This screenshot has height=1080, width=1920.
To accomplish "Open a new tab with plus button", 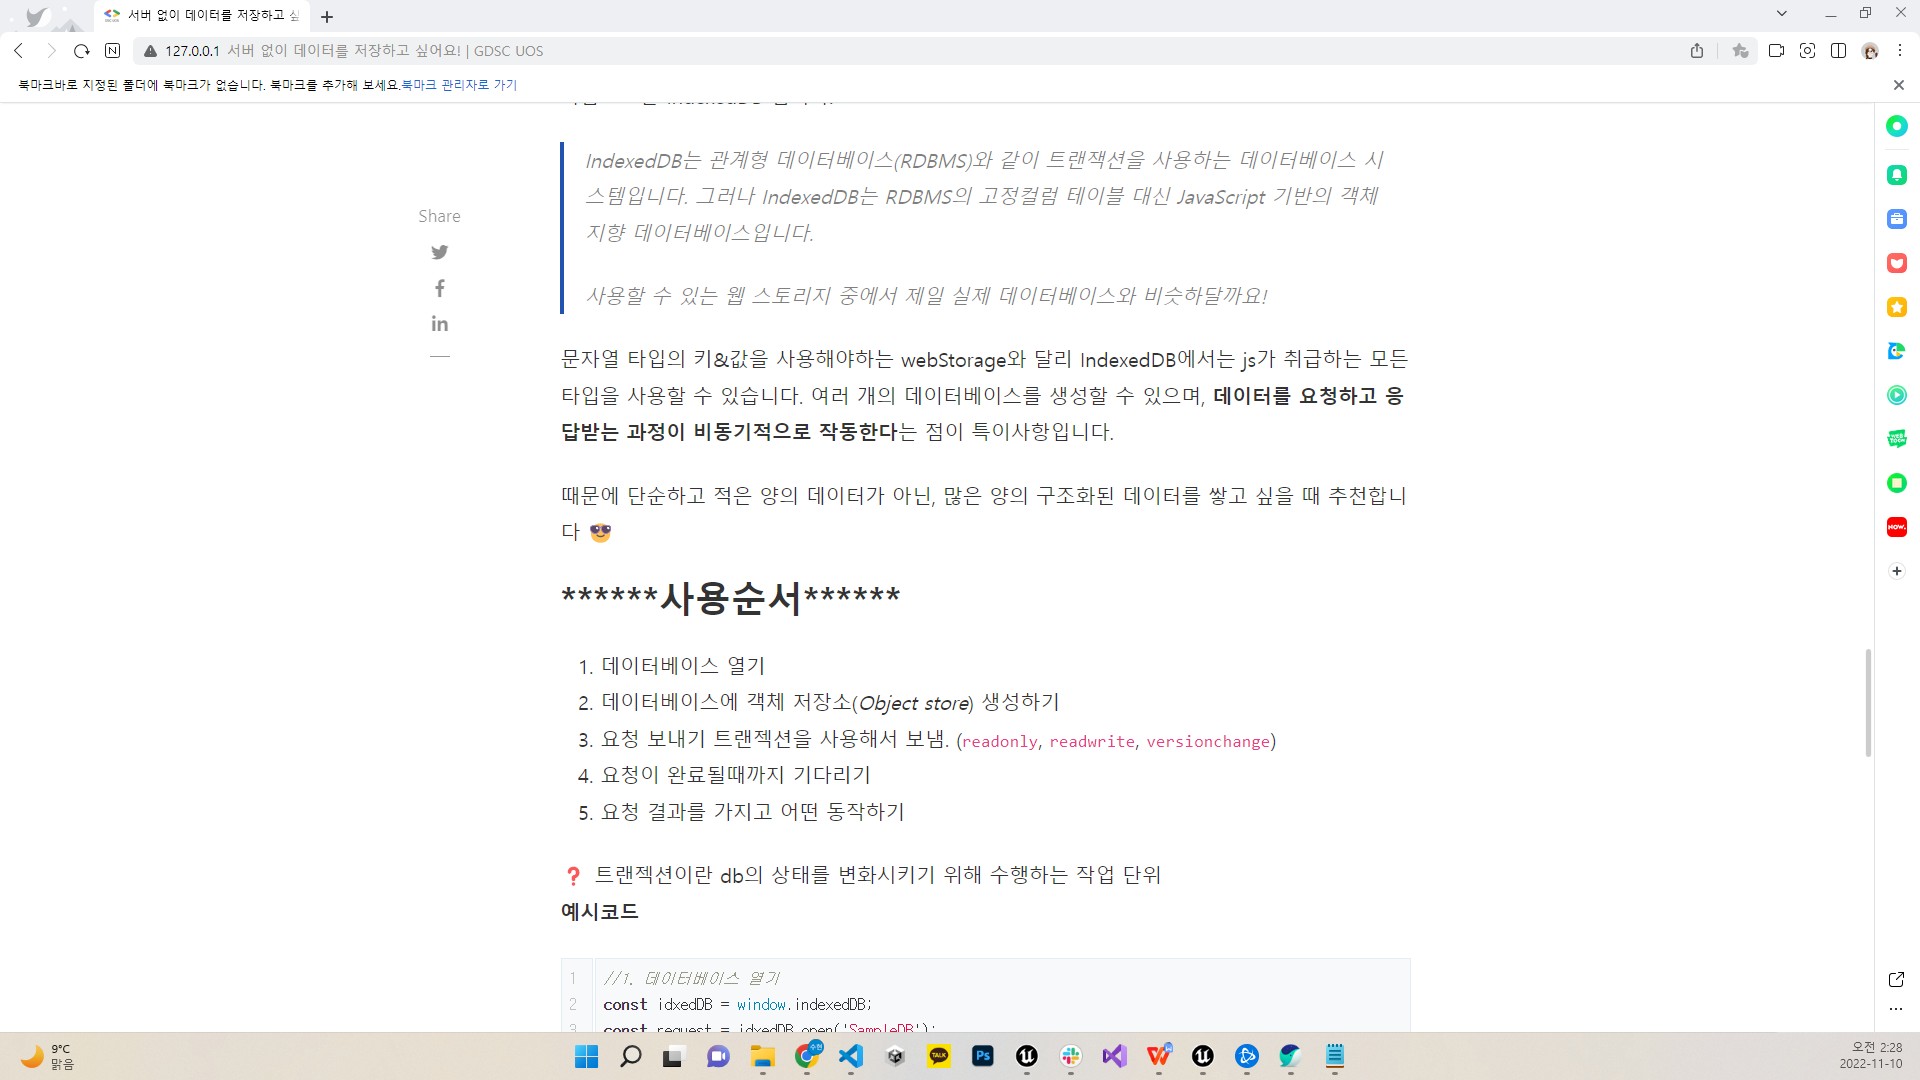I will pyautogui.click(x=327, y=17).
